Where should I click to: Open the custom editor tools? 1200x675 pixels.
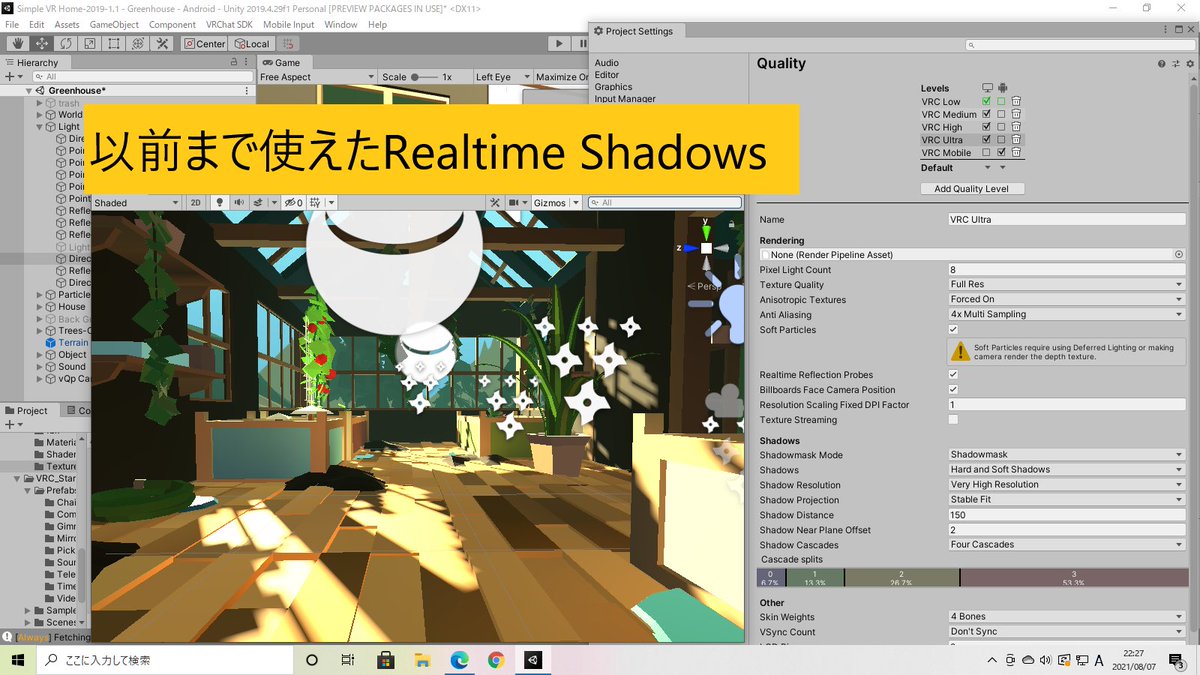coord(162,44)
